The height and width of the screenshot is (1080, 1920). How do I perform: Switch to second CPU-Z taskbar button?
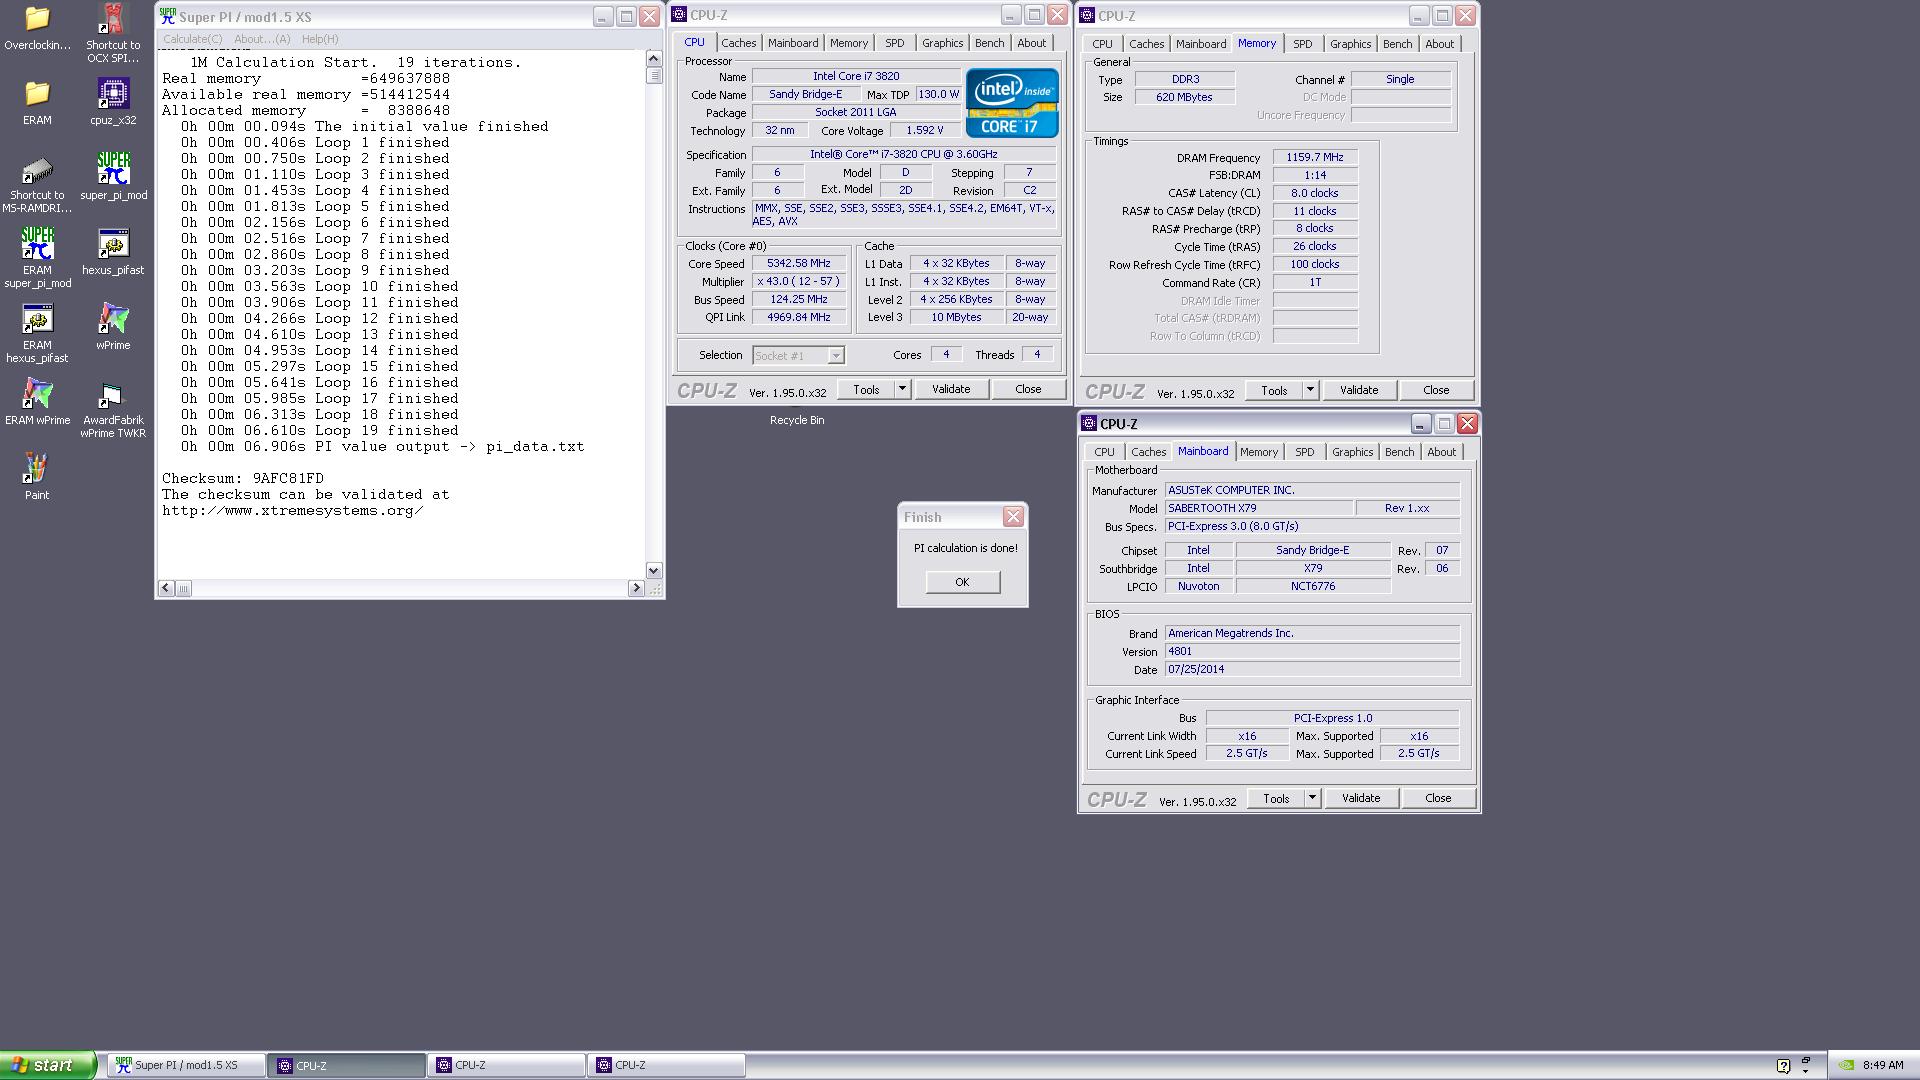(507, 1065)
